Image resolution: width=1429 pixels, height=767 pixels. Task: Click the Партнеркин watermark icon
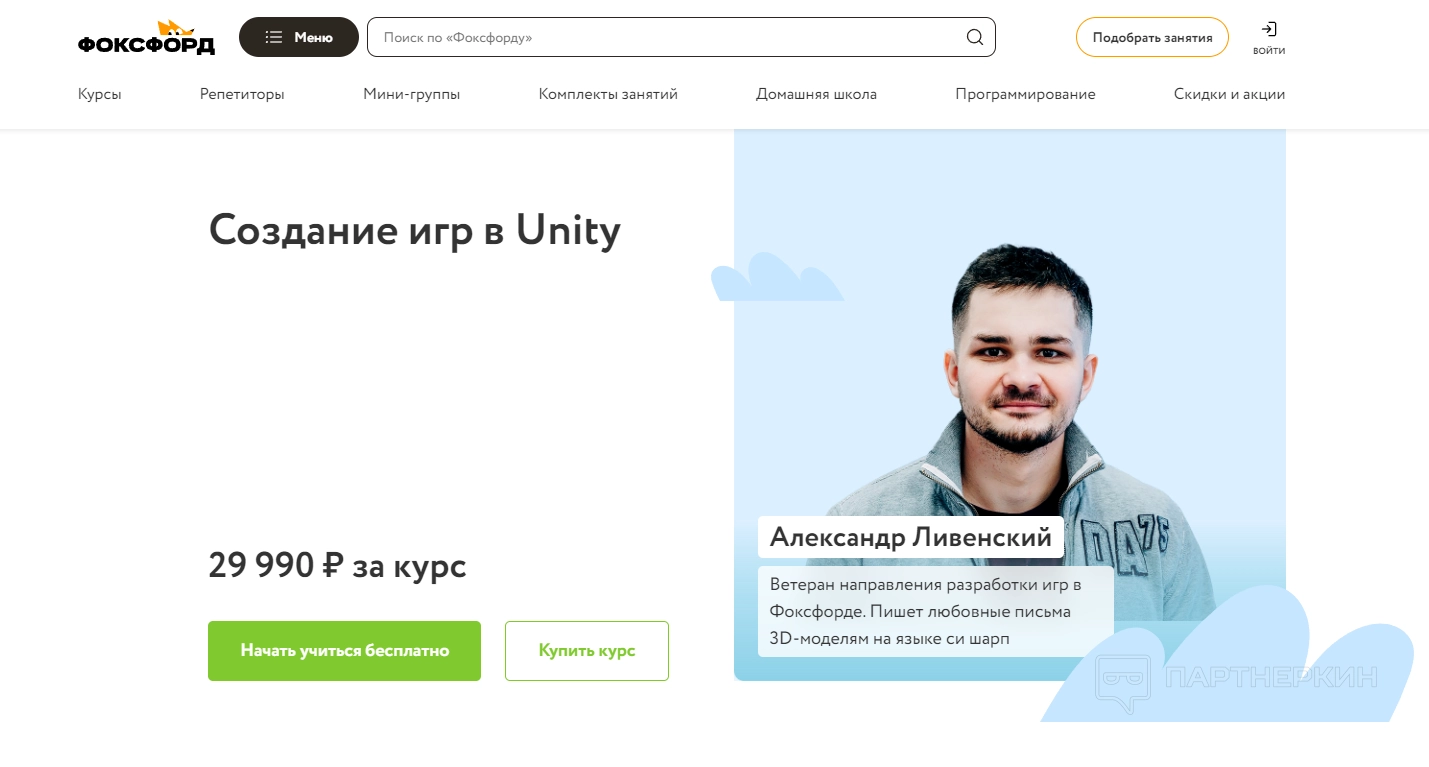click(x=1123, y=682)
